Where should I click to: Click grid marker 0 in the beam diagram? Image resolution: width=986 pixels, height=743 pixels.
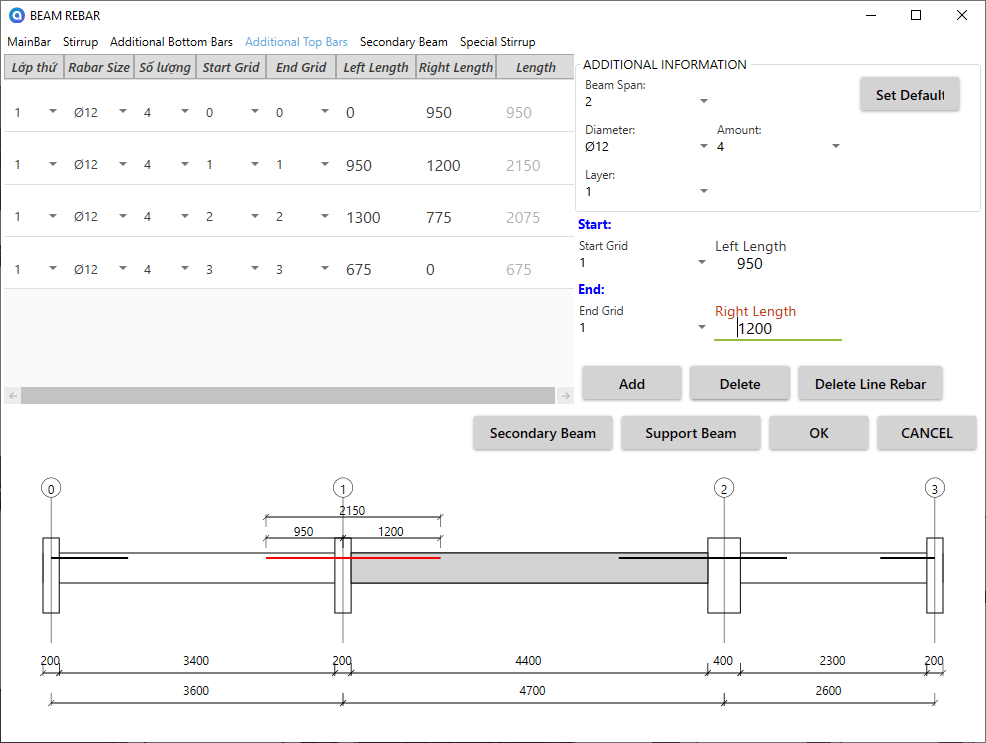pyautogui.click(x=51, y=488)
